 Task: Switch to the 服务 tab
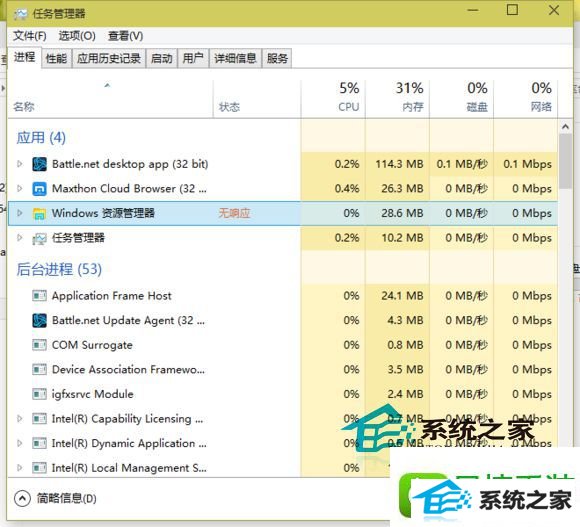tap(277, 58)
